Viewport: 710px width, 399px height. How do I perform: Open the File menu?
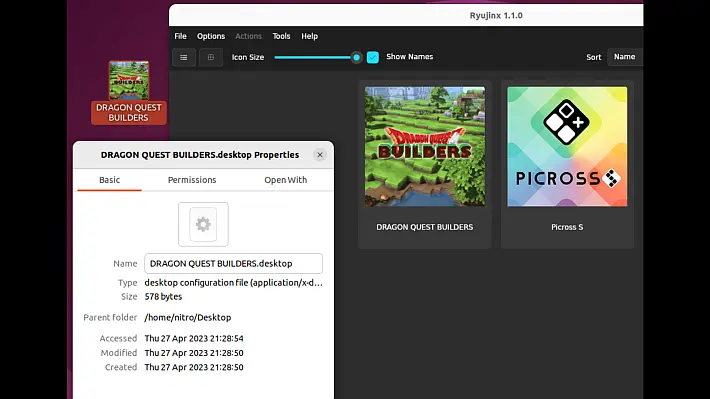click(180, 36)
